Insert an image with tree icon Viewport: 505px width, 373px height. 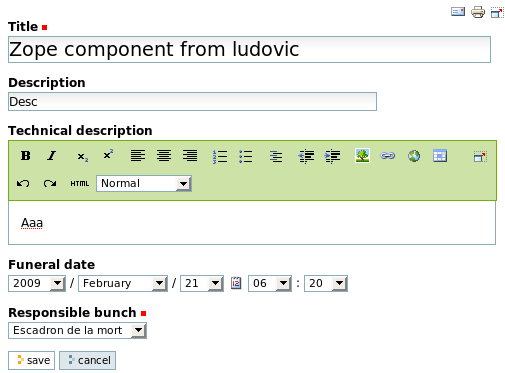coord(362,156)
